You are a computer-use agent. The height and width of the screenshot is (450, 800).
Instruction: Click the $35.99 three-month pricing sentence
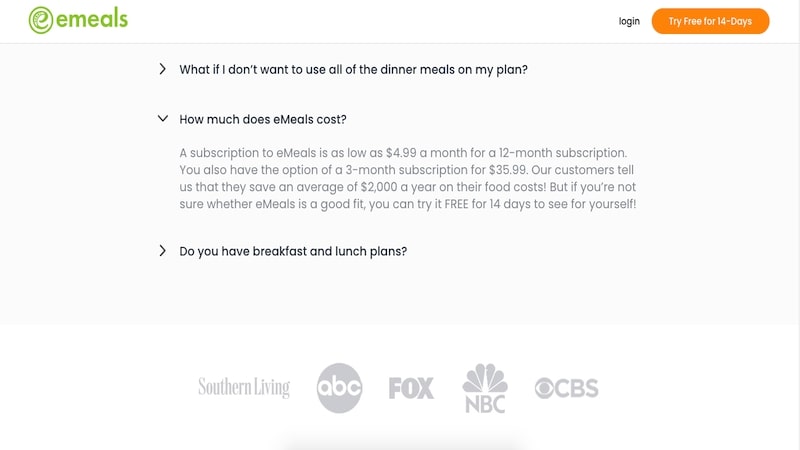click(354, 170)
